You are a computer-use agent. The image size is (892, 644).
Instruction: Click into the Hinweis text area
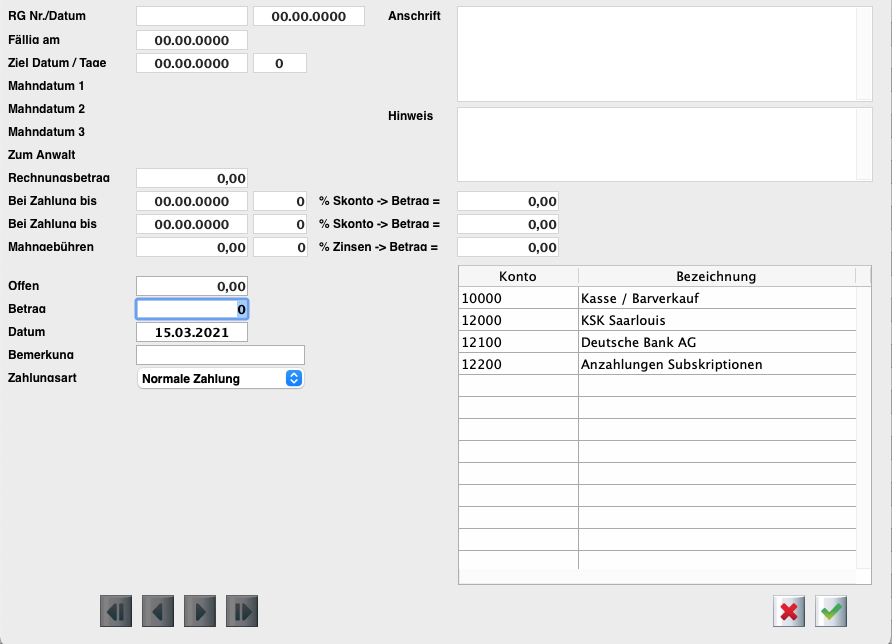(657, 144)
